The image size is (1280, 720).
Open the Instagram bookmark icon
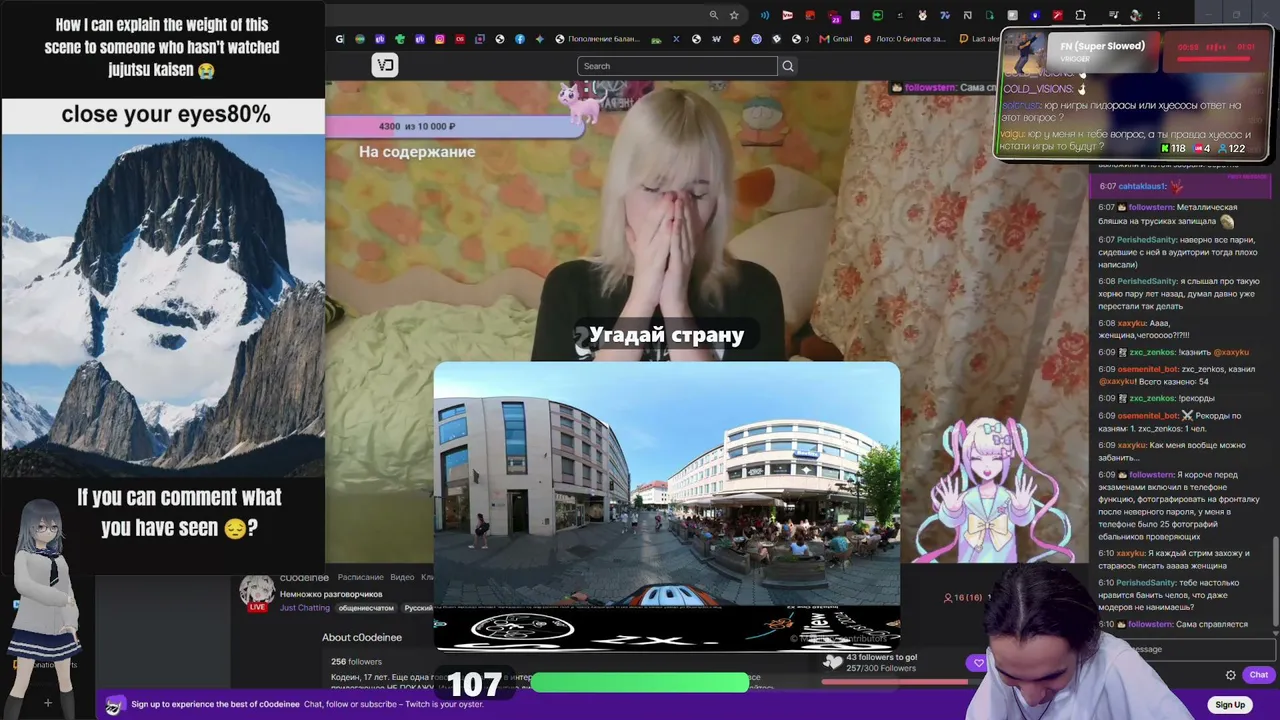tap(440, 39)
